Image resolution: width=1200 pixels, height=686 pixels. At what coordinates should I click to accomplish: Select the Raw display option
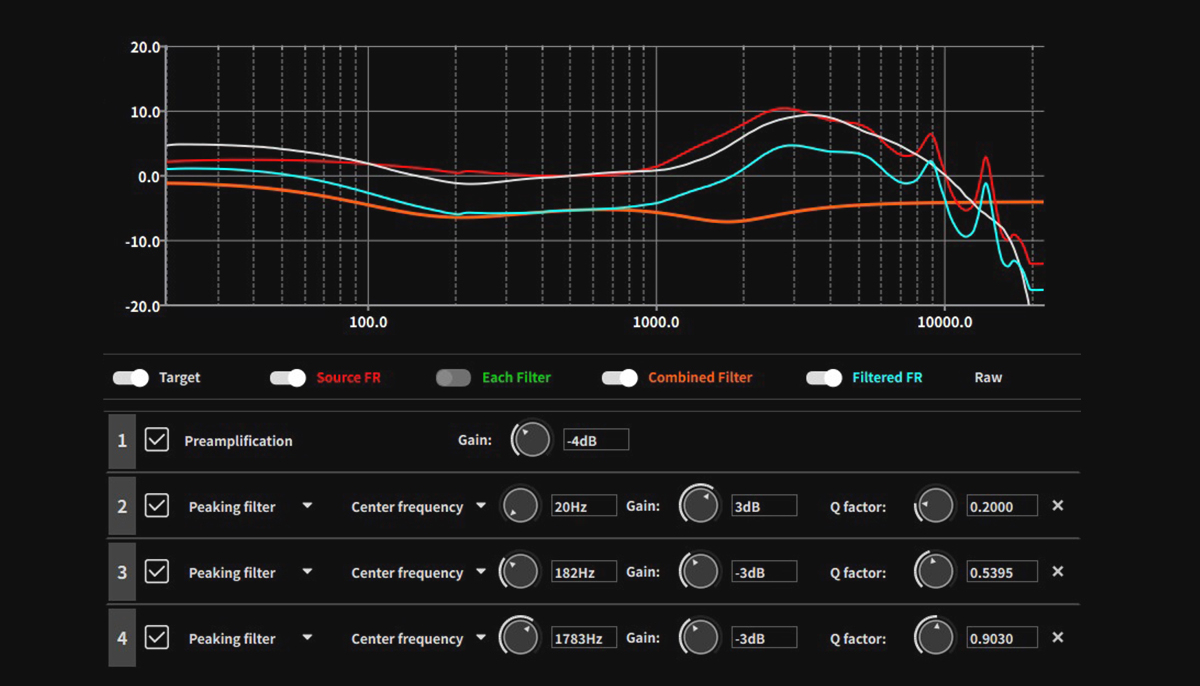pos(987,377)
